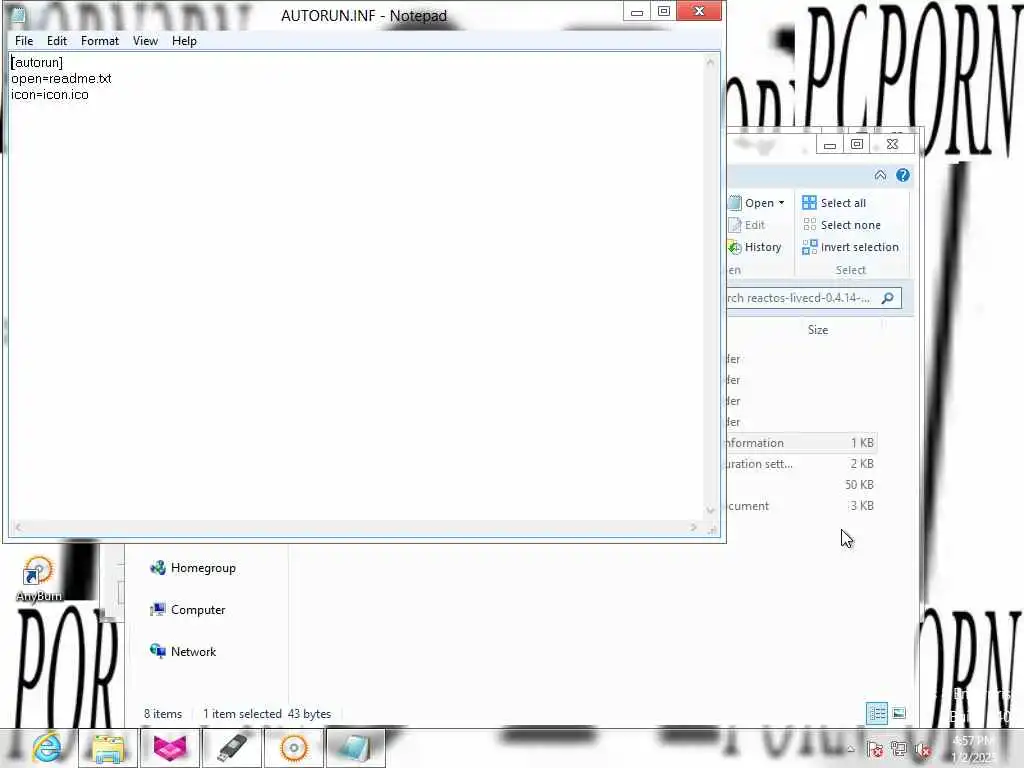Click the Notepad title bar icon
This screenshot has width=1024, height=768.
(18, 14)
